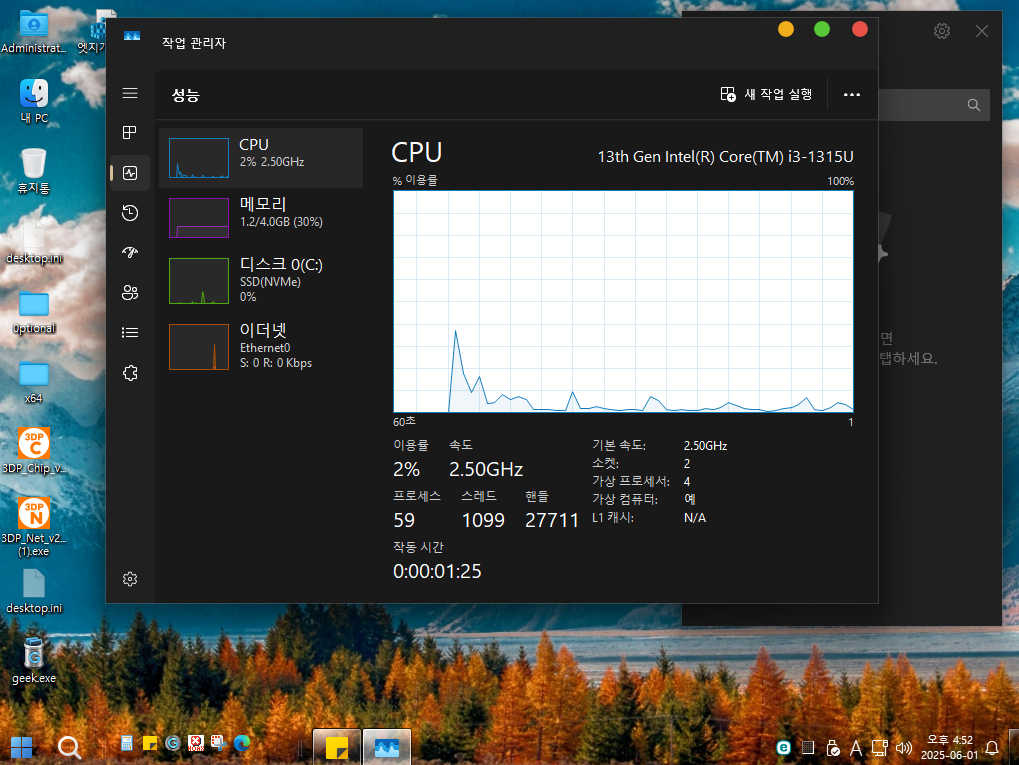The width and height of the screenshot is (1019, 765).
Task: Open the taskbar search magnifier
Action: pyautogui.click(x=69, y=747)
